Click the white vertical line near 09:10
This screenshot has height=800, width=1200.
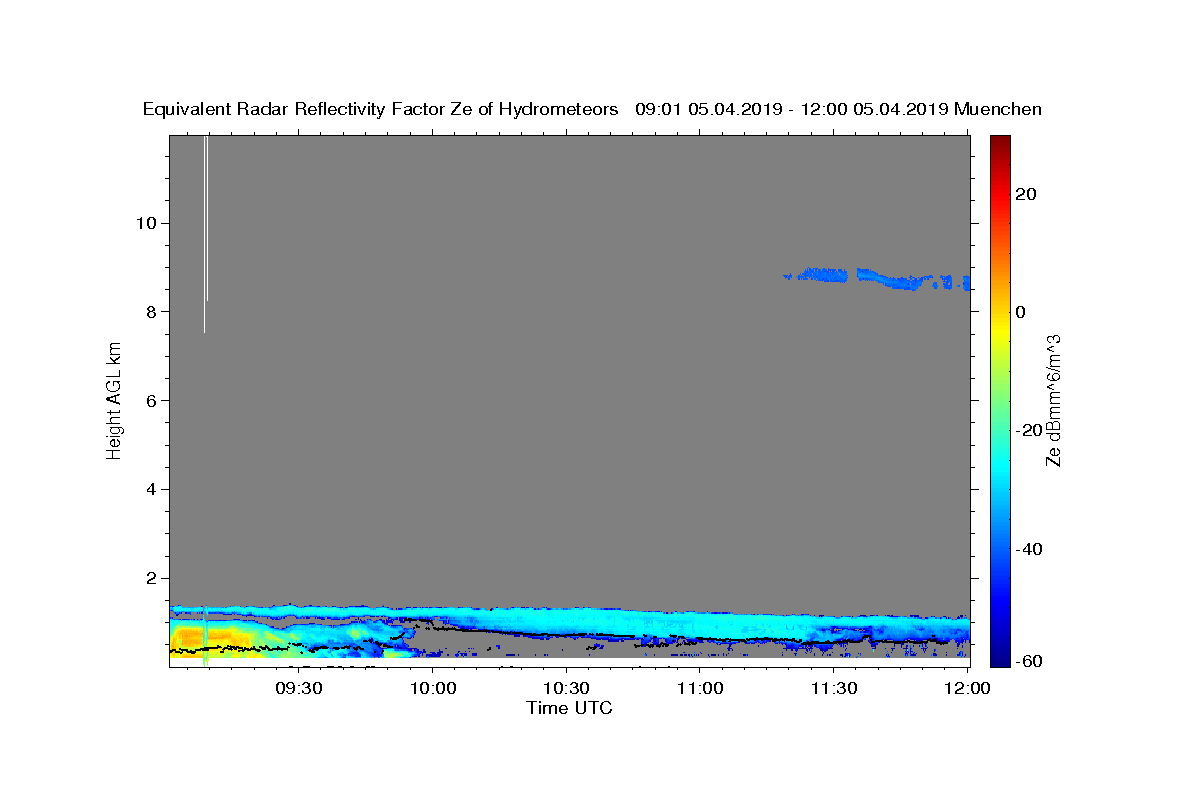(205, 234)
